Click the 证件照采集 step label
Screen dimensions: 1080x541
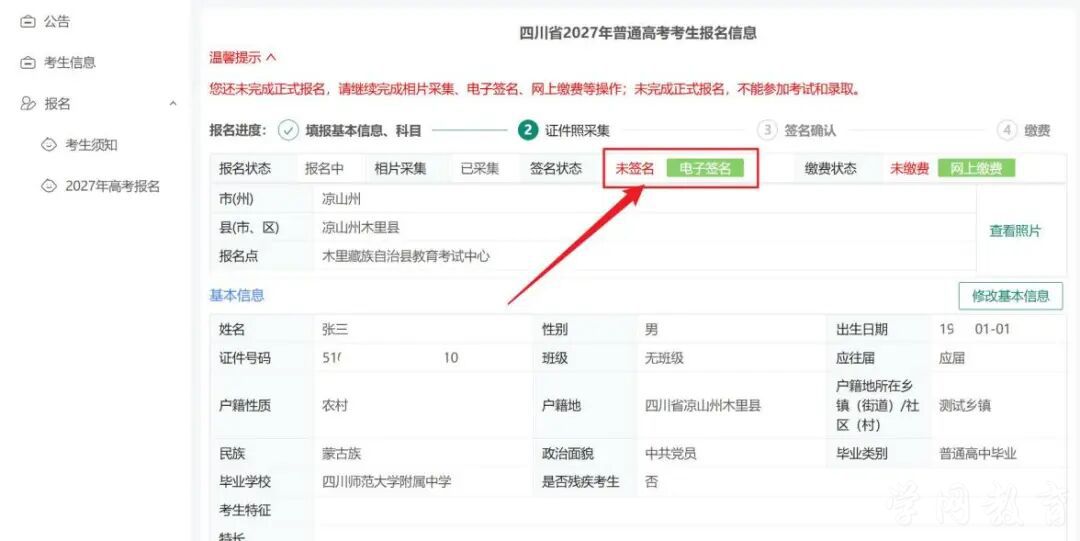click(577, 130)
